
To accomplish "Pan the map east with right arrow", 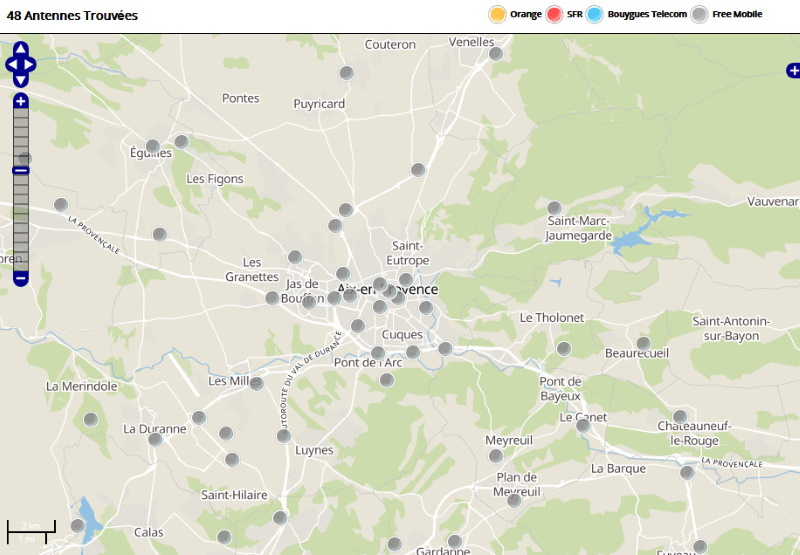I will [31, 64].
